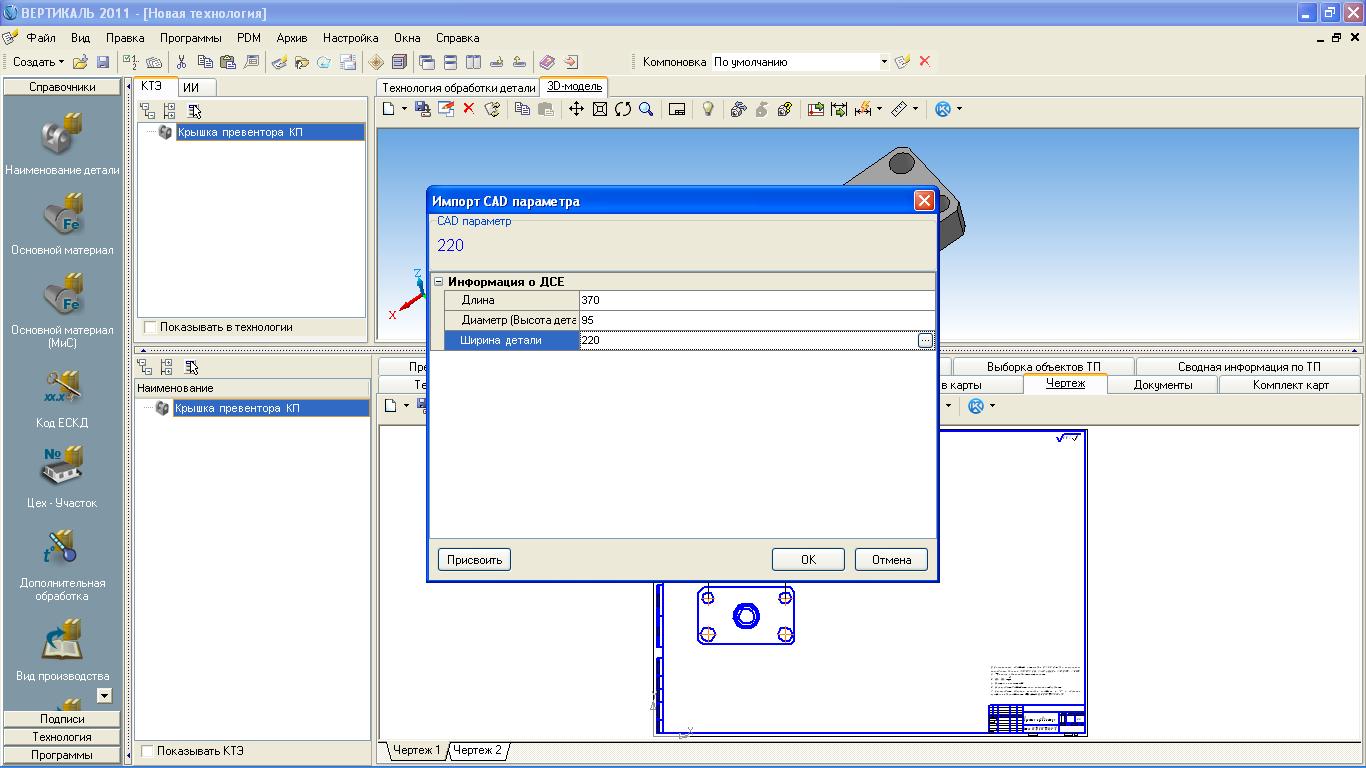Click the Присвоить button
This screenshot has width=1366, height=768.
click(x=474, y=560)
